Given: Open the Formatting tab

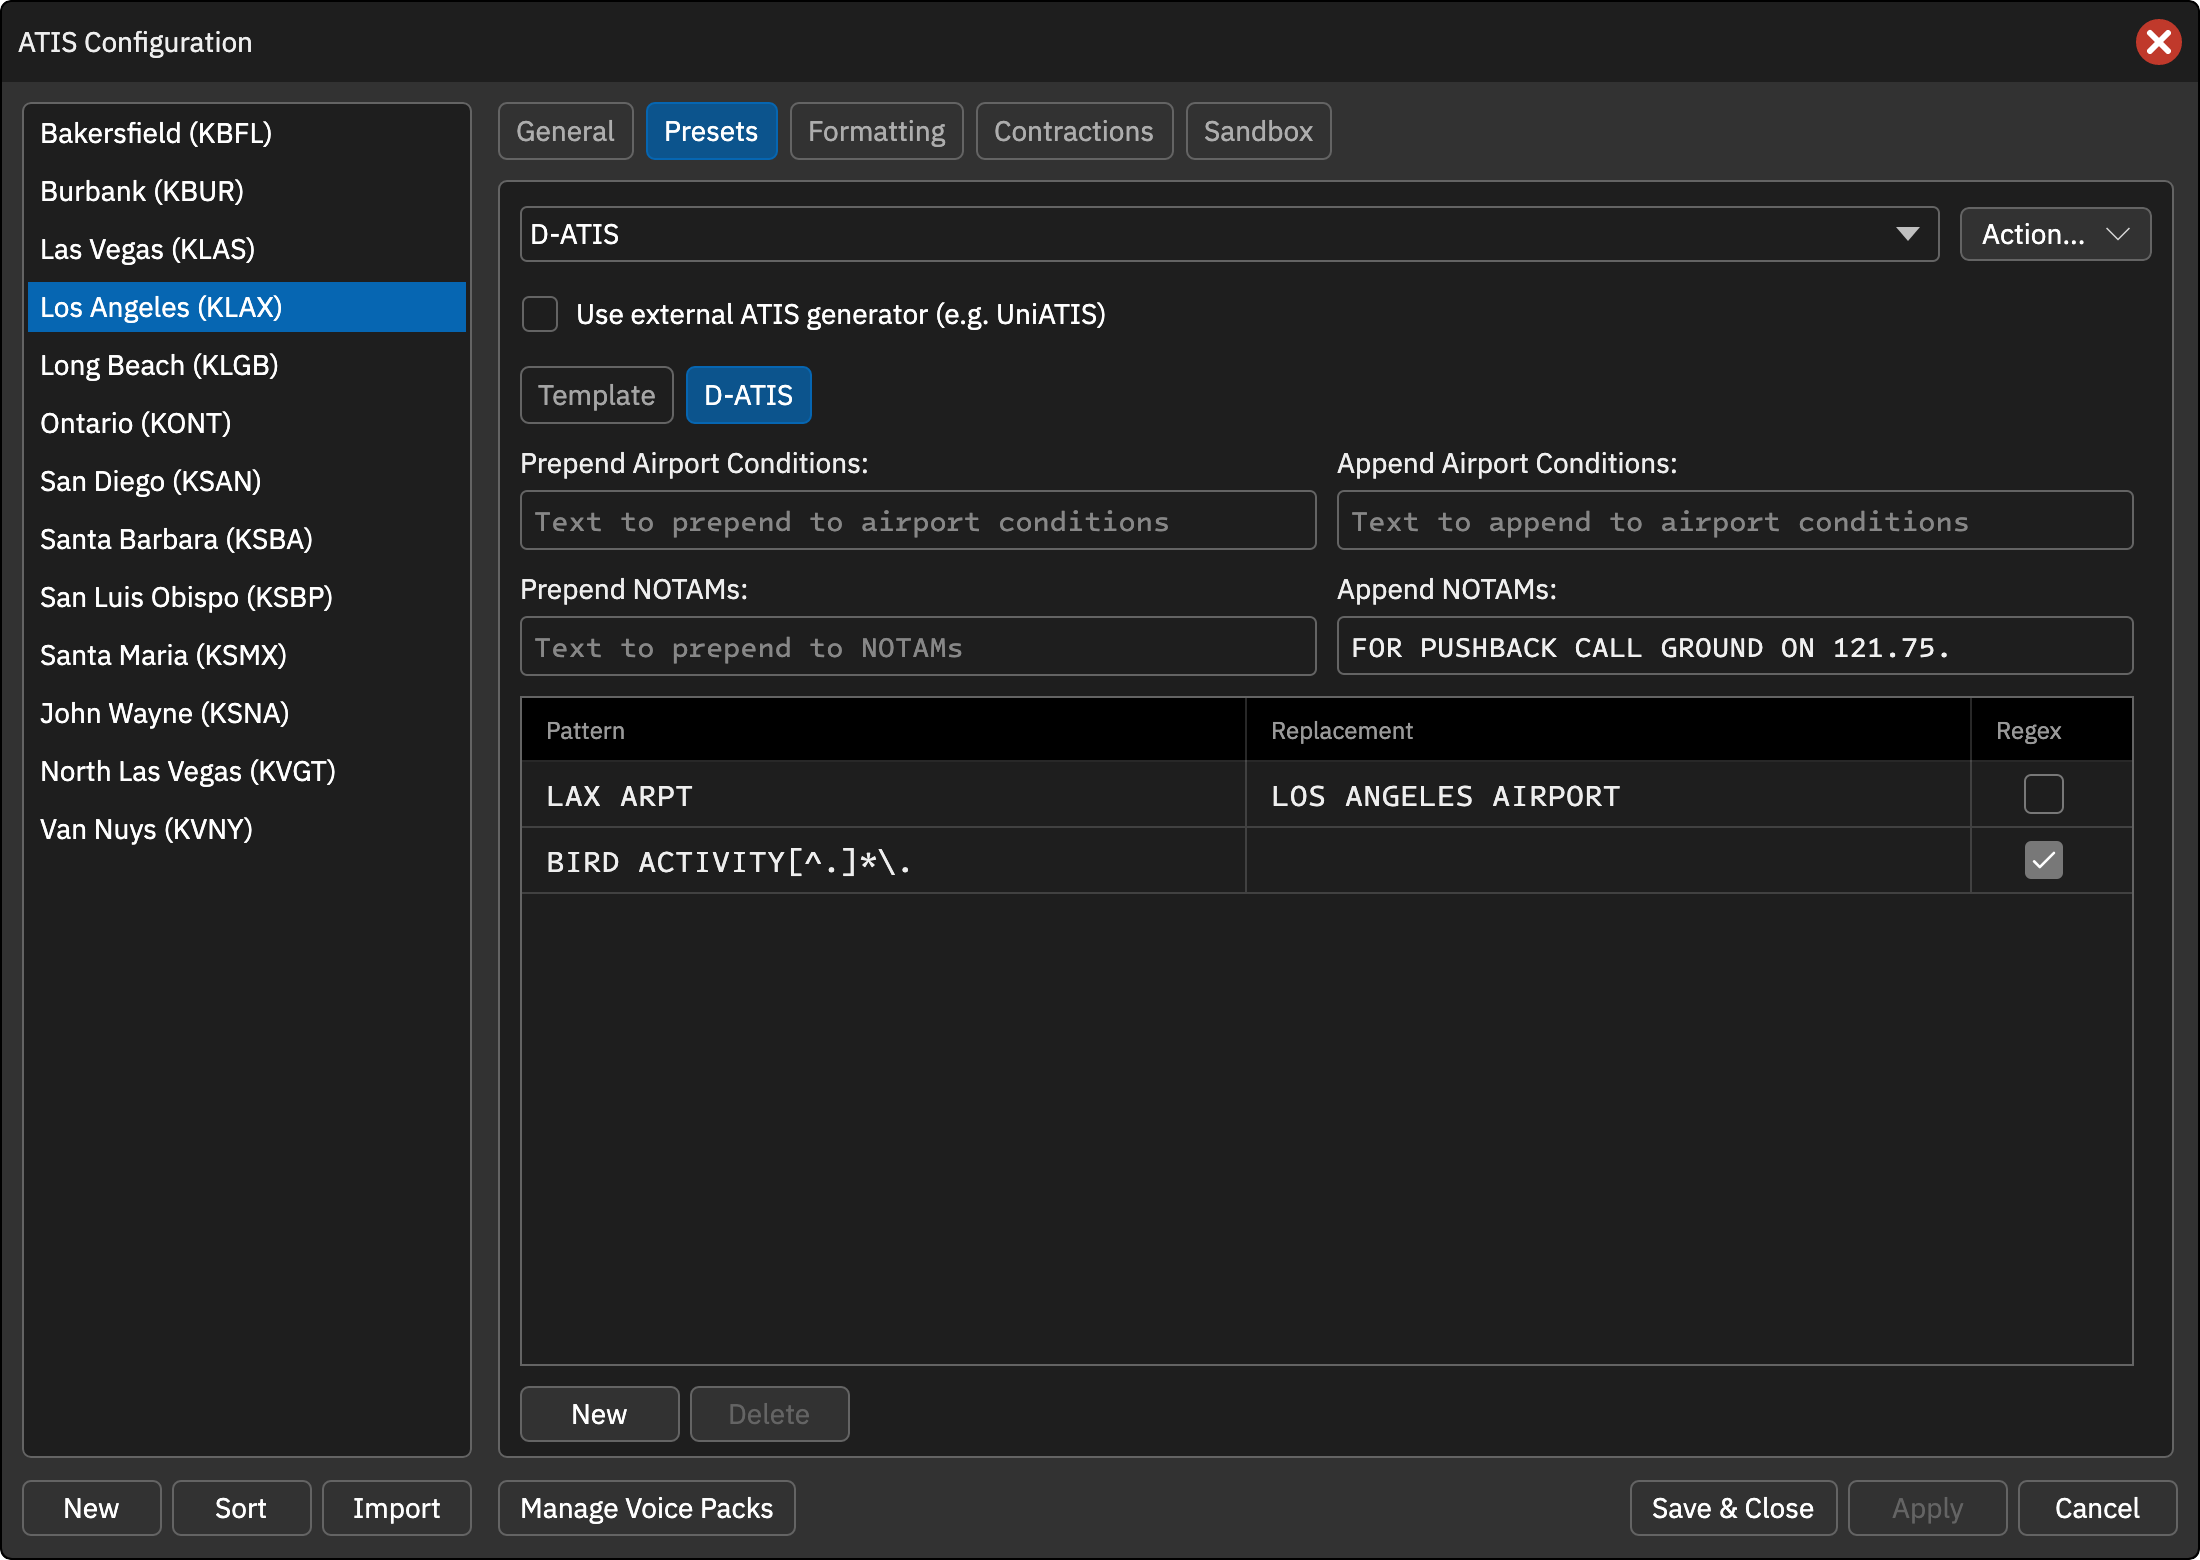Looking at the screenshot, I should (876, 131).
